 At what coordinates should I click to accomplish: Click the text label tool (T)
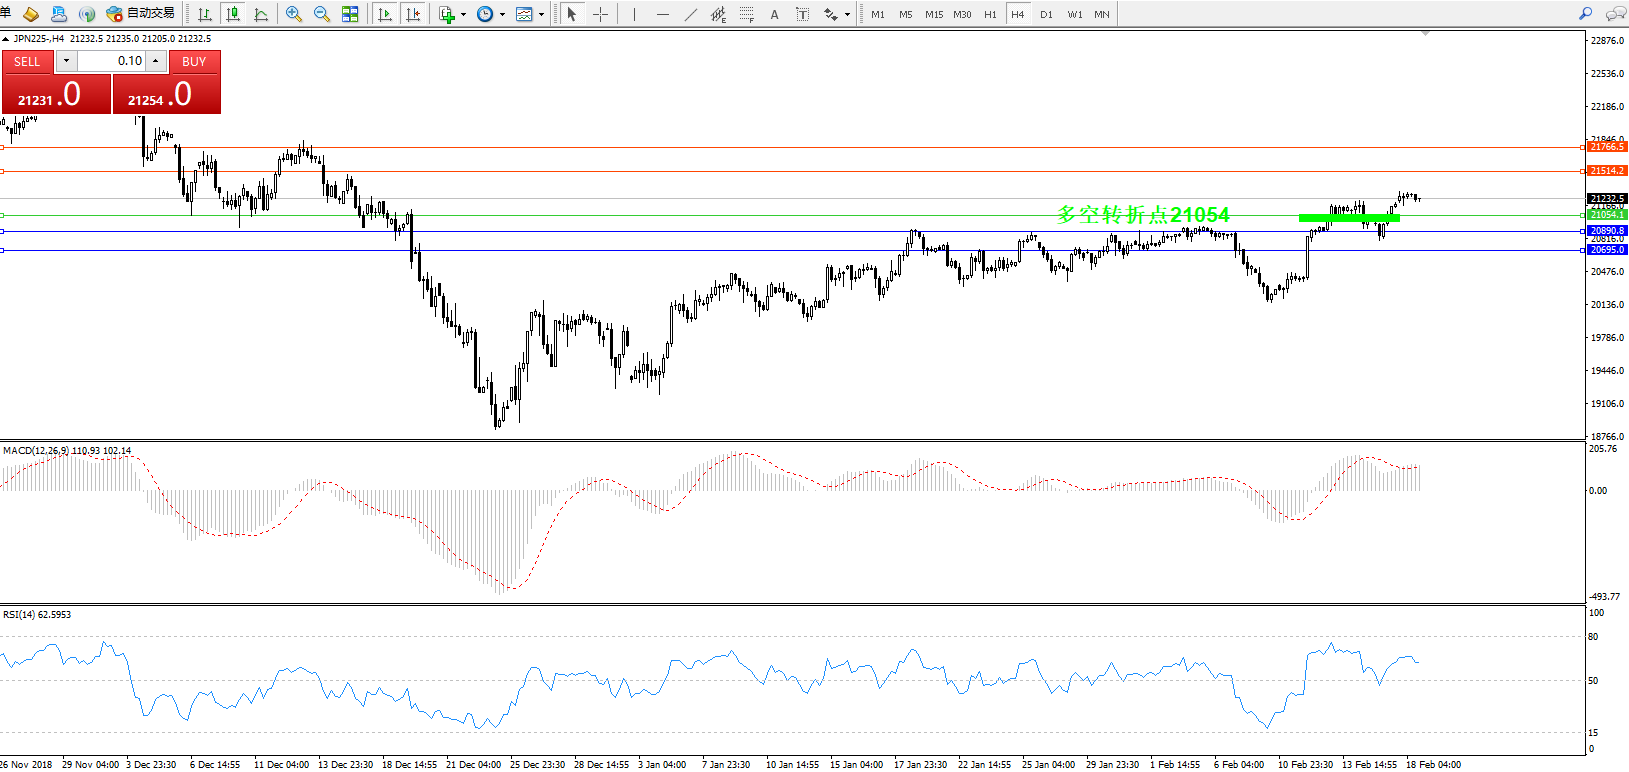tap(802, 14)
